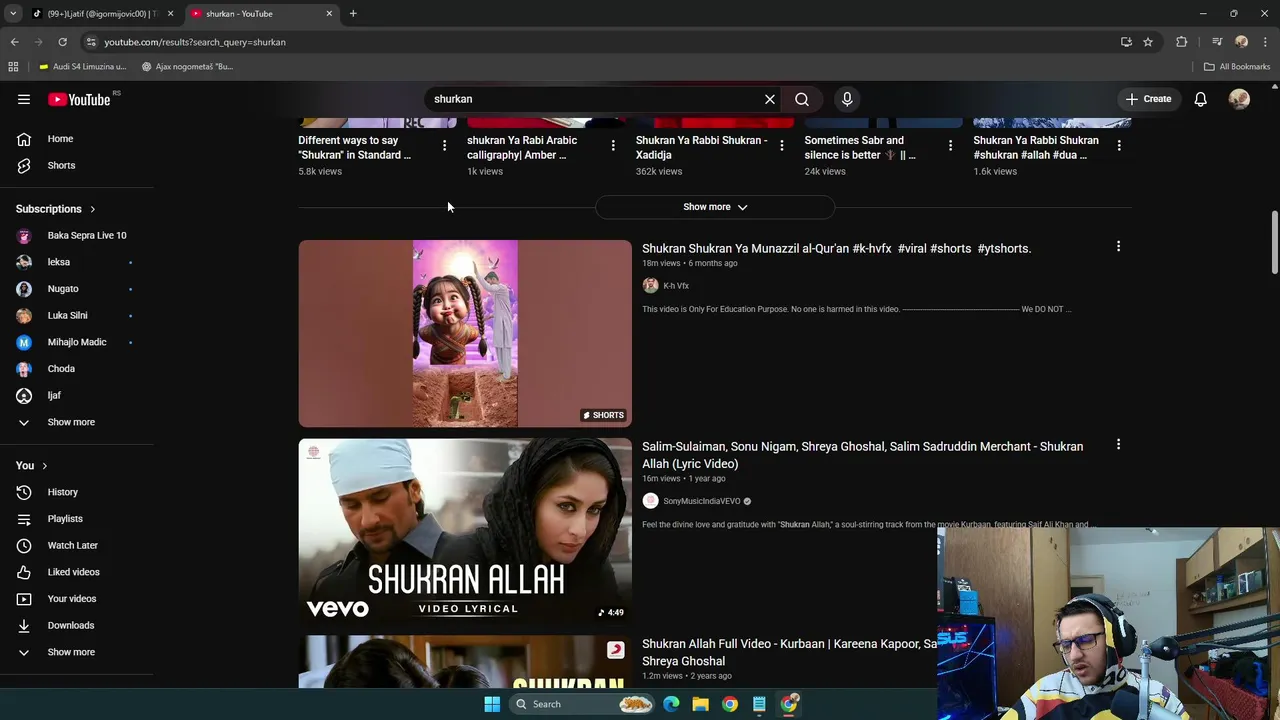Click the YouTube logo

pos(79,99)
